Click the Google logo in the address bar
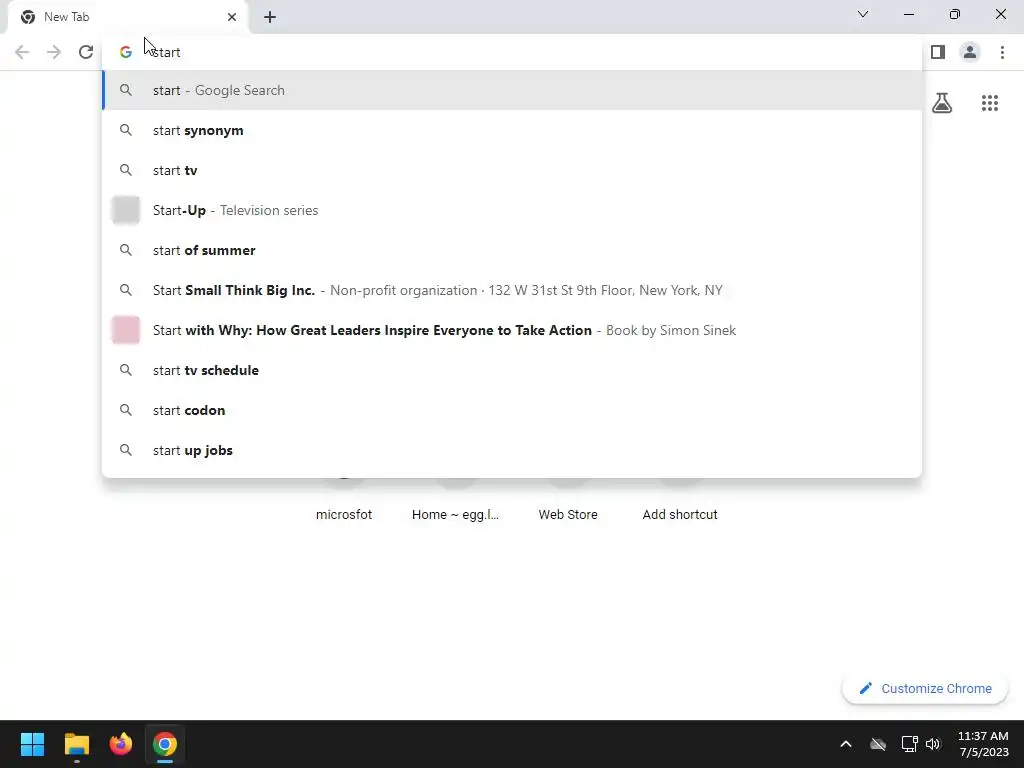 point(125,52)
